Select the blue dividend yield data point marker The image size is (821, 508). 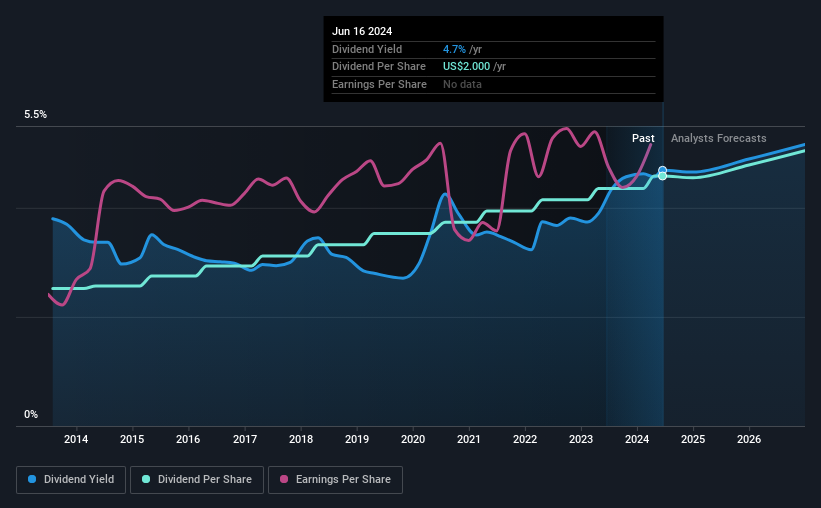pyautogui.click(x=662, y=170)
